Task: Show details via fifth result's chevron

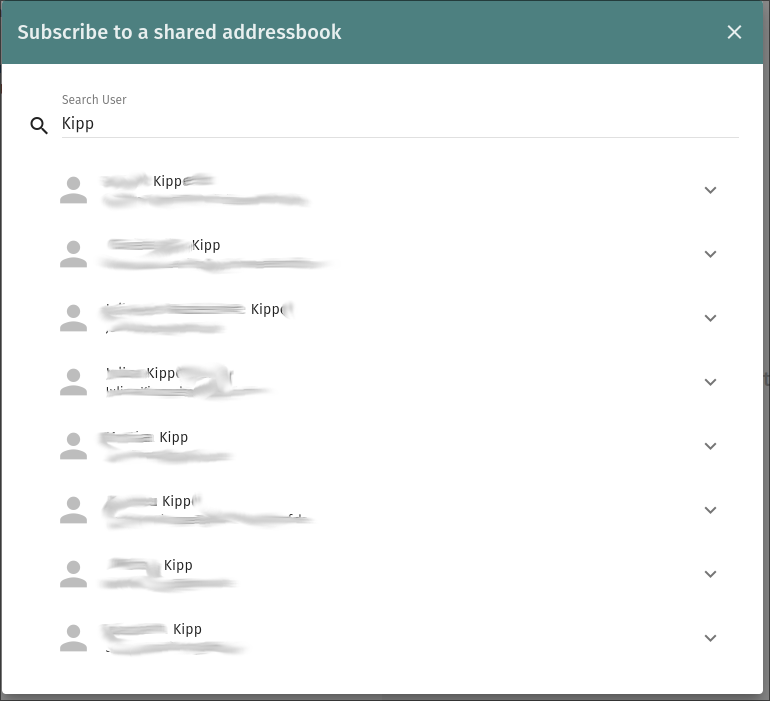Action: click(x=711, y=446)
